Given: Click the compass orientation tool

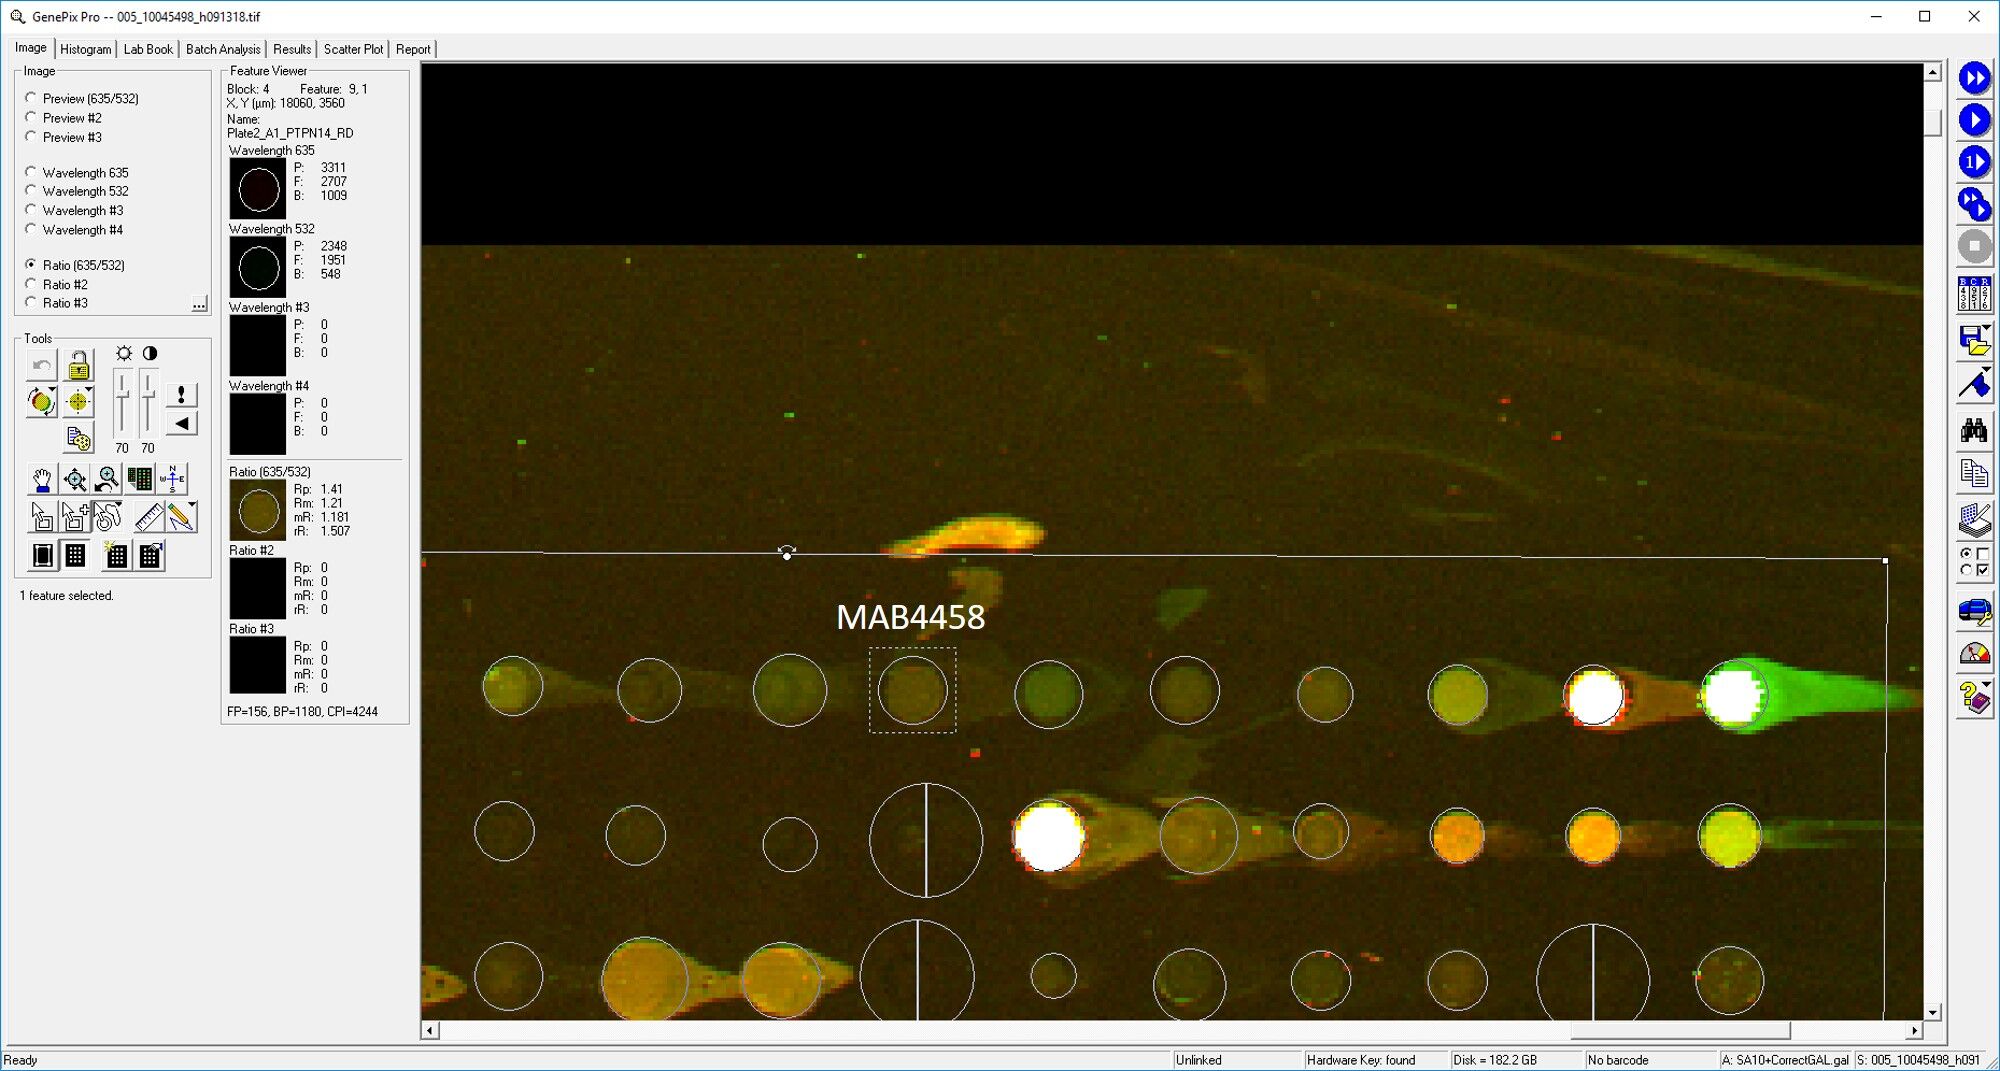Looking at the screenshot, I should coord(172,480).
